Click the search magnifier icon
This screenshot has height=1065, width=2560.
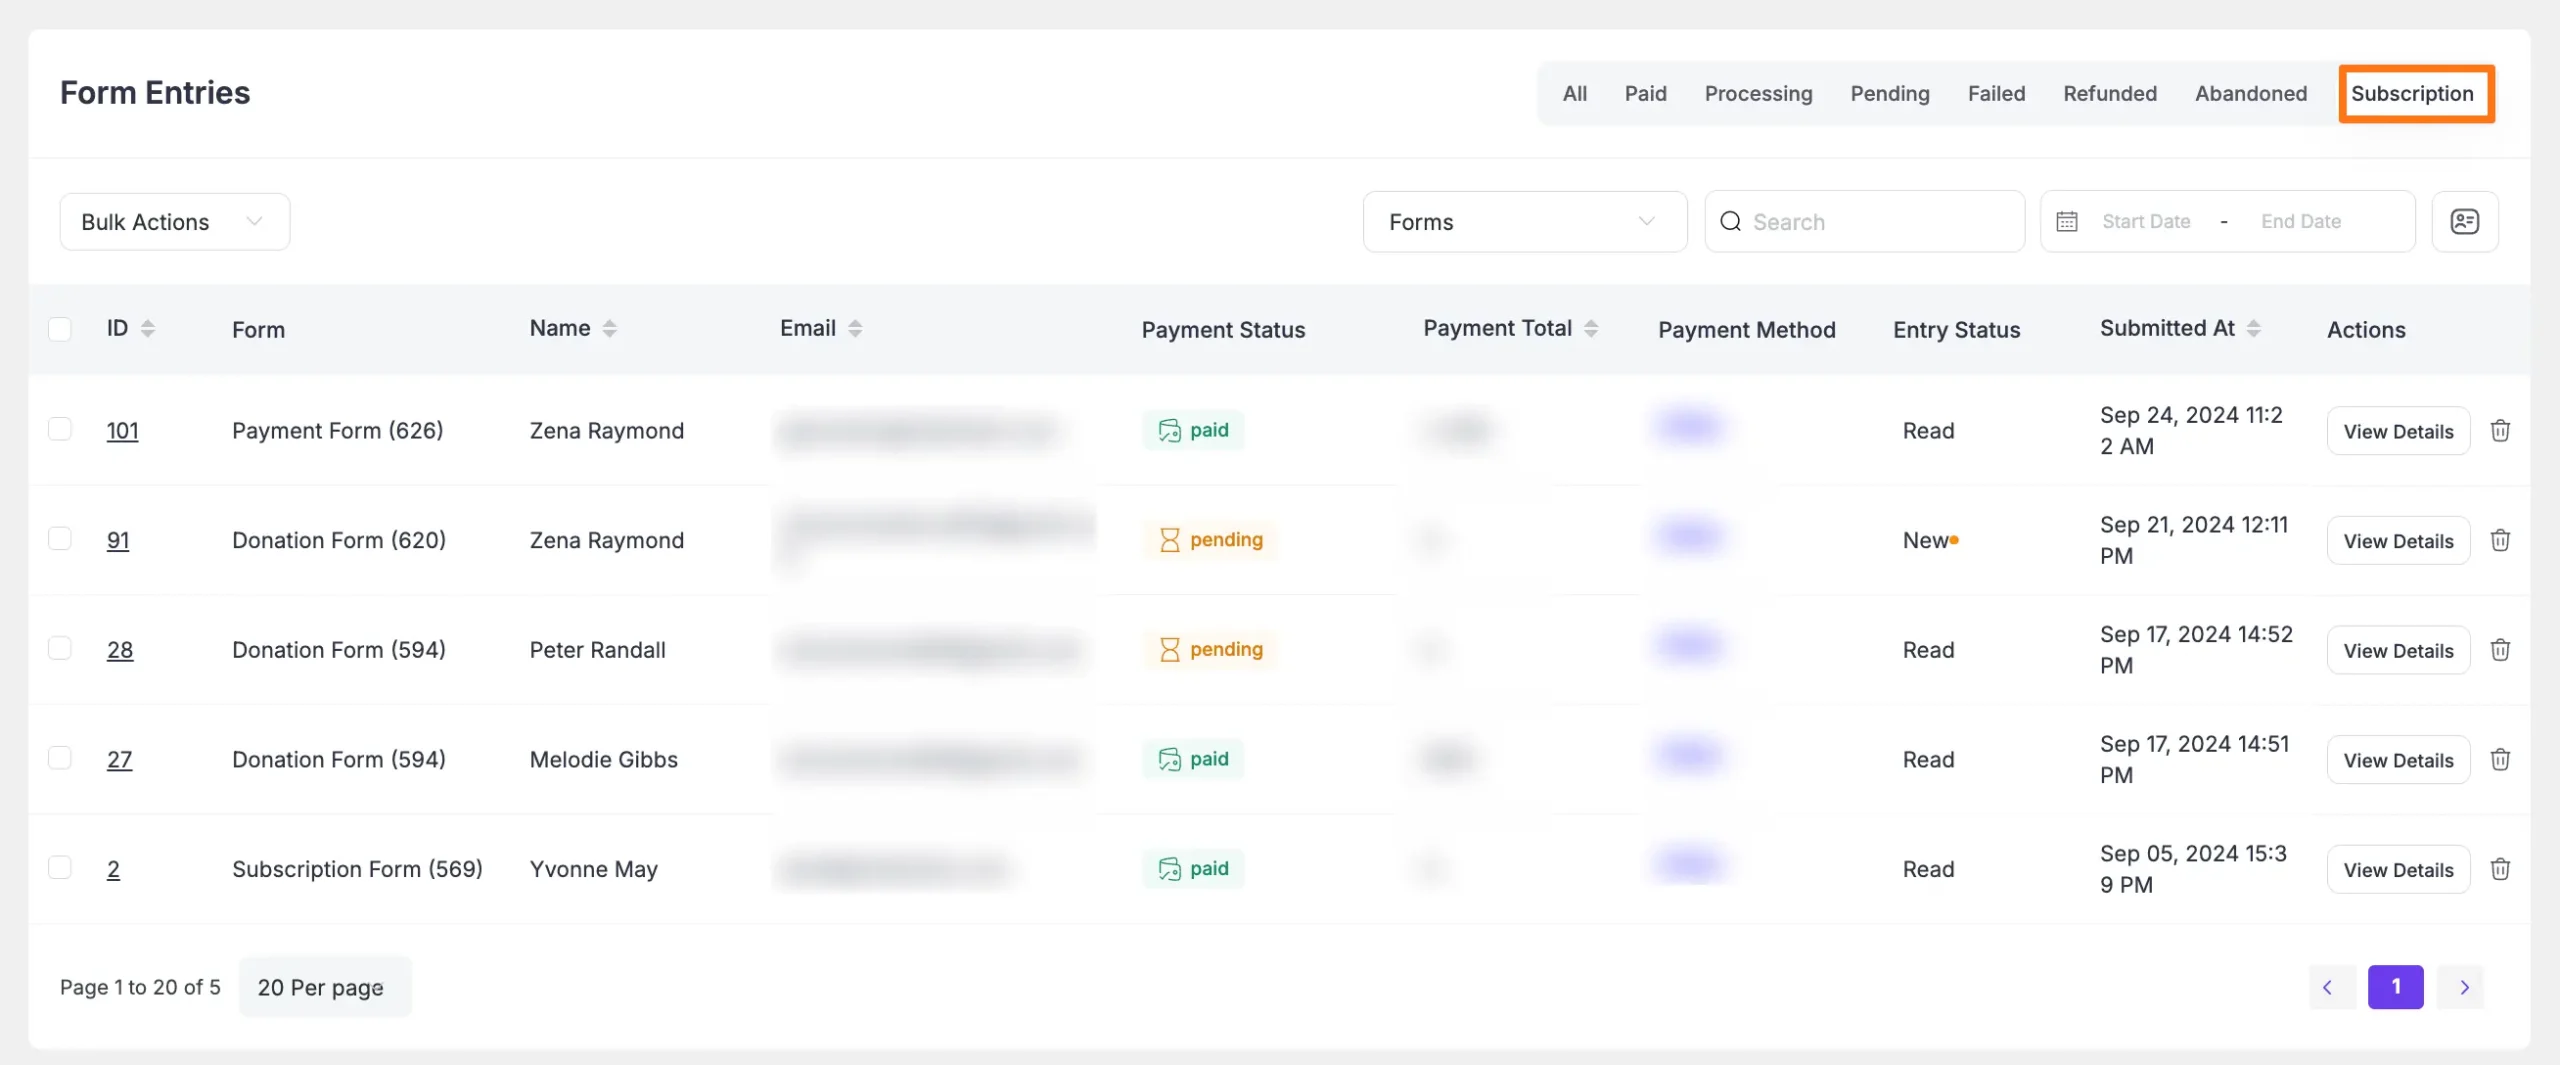tap(1729, 221)
